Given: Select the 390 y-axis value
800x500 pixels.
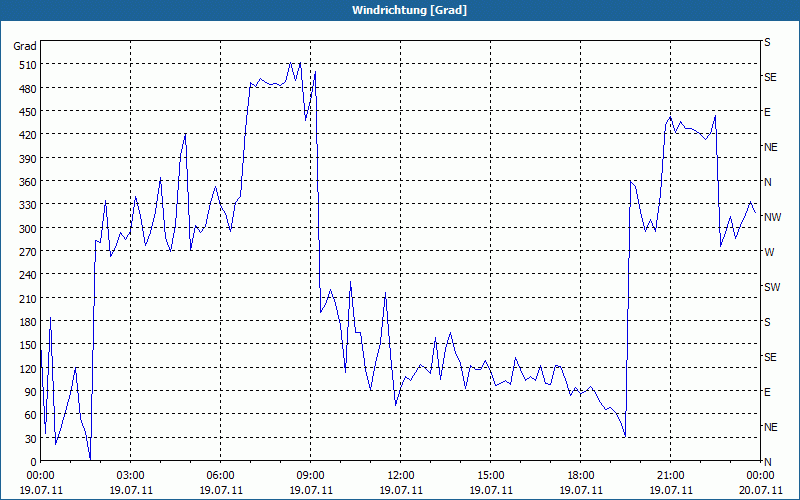Looking at the screenshot, I should pyautogui.click(x=28, y=159).
